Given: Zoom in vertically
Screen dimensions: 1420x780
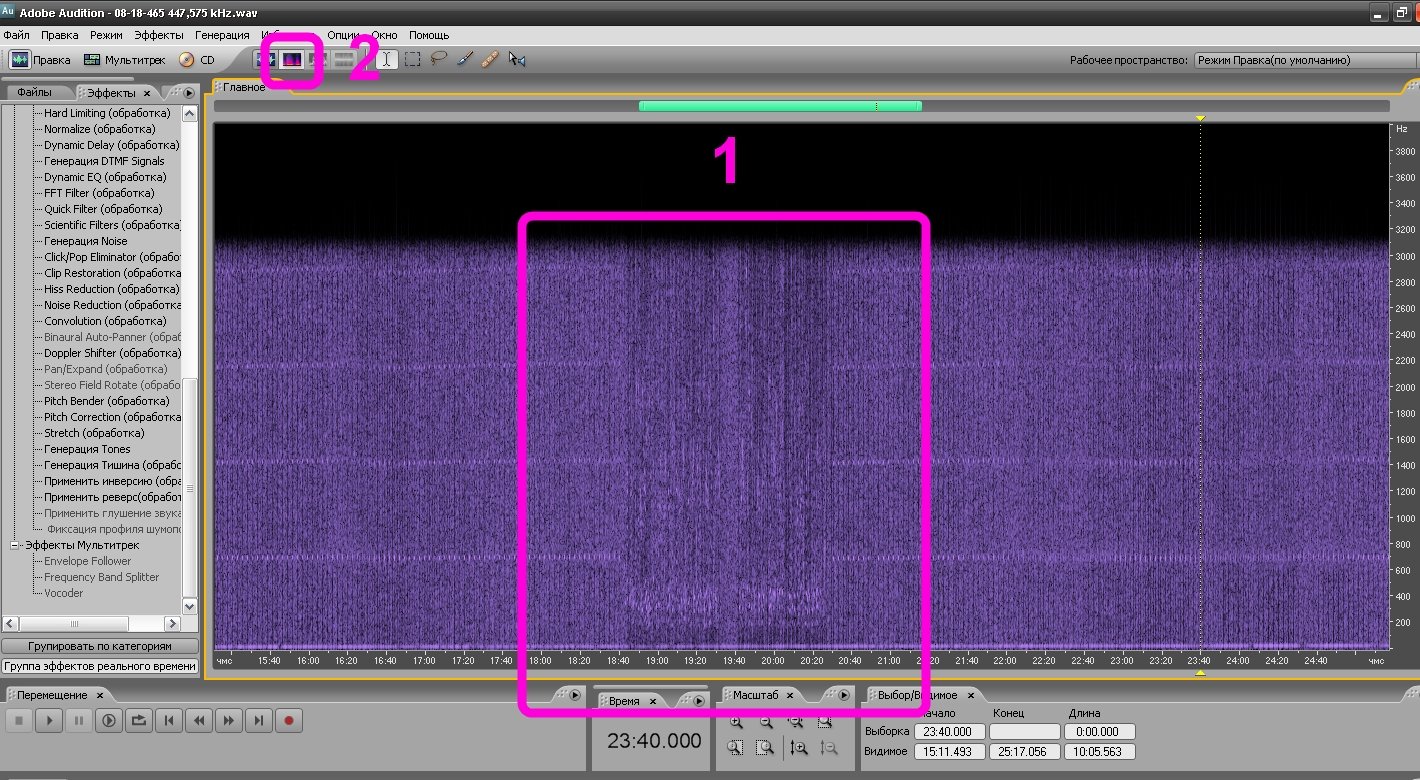Looking at the screenshot, I should (x=798, y=747).
